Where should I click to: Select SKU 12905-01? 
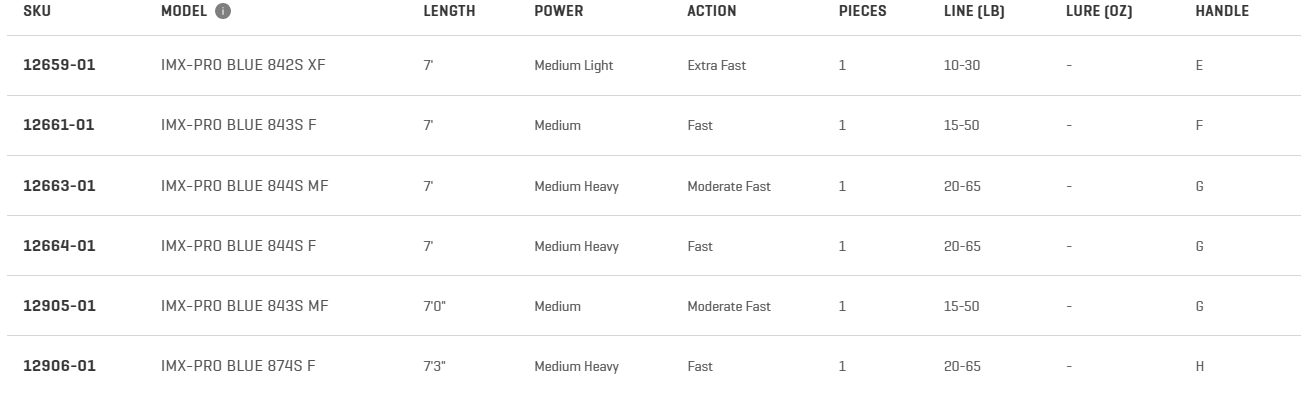(x=59, y=306)
